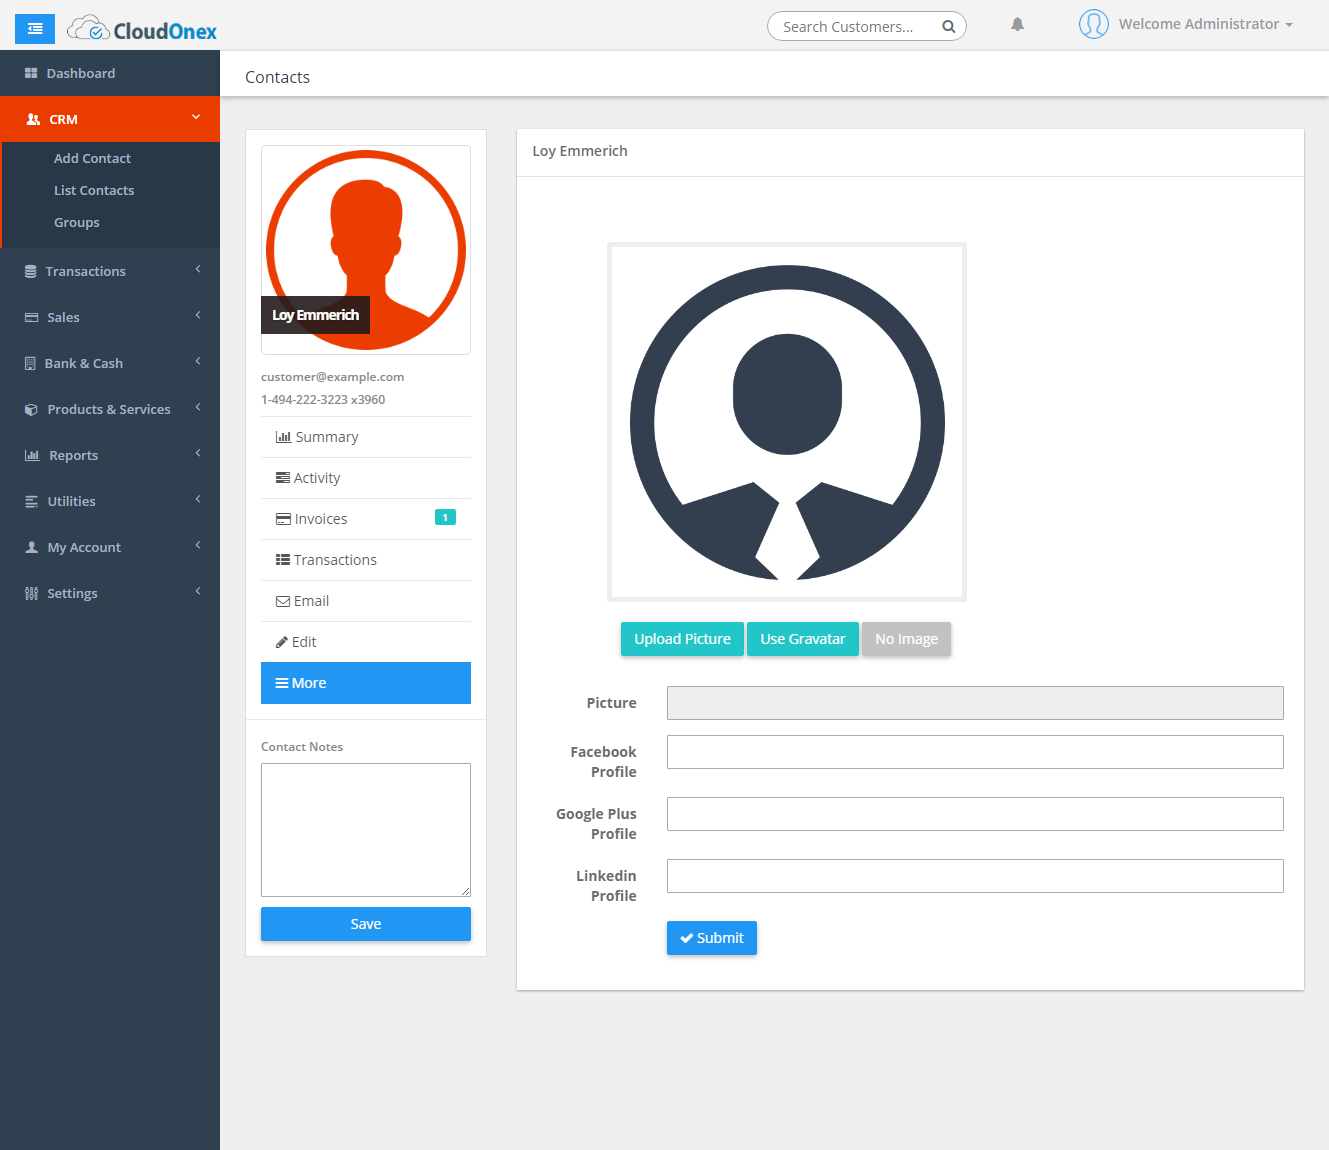Expand the Transactions sidebar chevron

point(198,269)
